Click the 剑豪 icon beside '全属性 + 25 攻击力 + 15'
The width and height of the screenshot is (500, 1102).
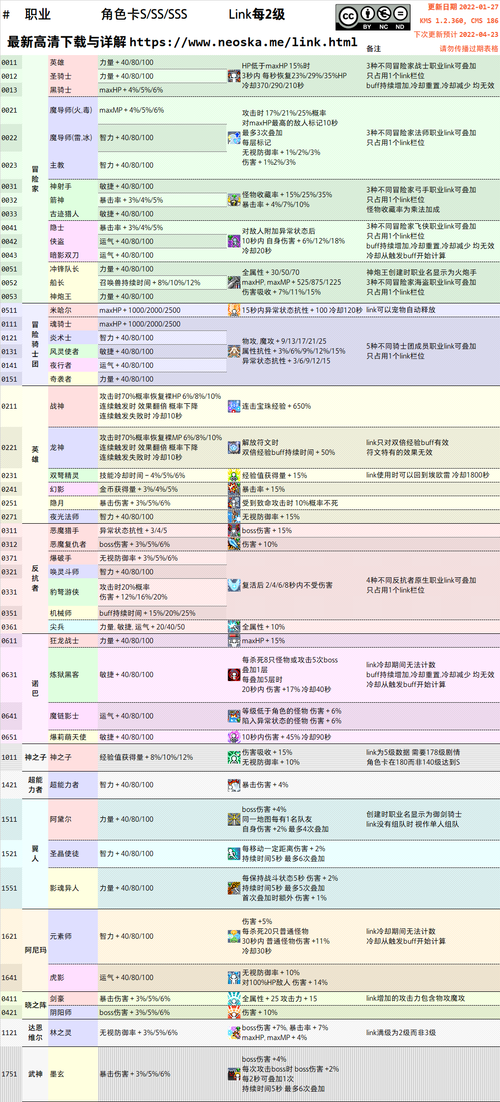(x=233, y=998)
